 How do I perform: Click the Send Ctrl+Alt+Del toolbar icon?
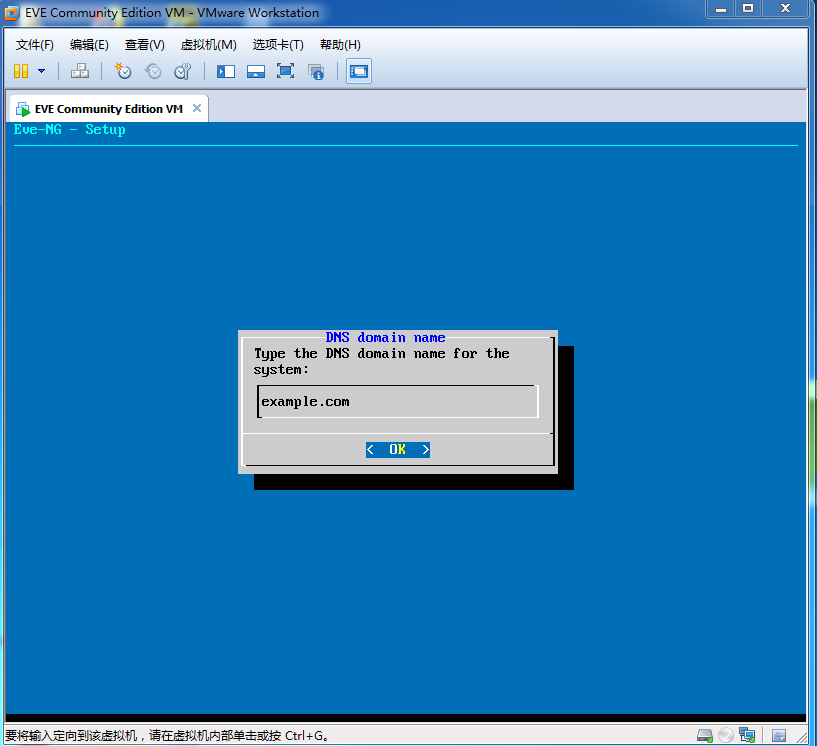click(x=80, y=71)
